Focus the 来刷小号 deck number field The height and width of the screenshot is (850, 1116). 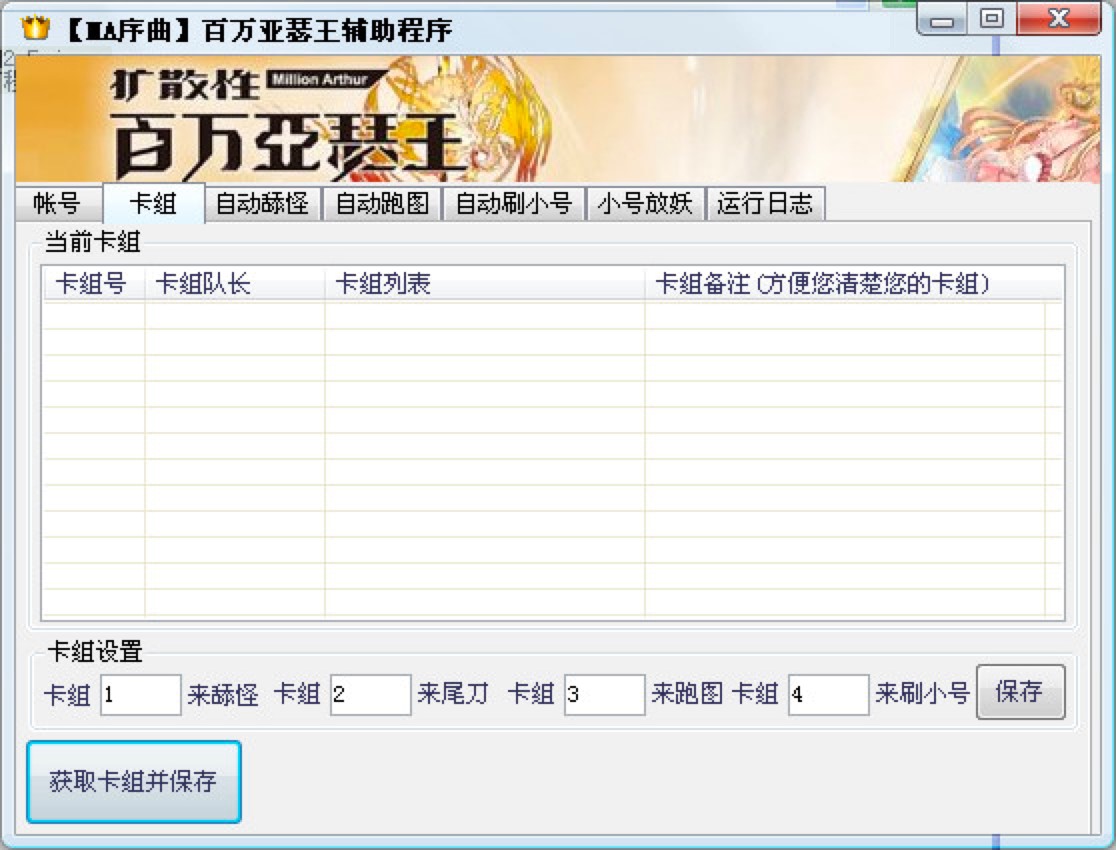click(x=828, y=694)
